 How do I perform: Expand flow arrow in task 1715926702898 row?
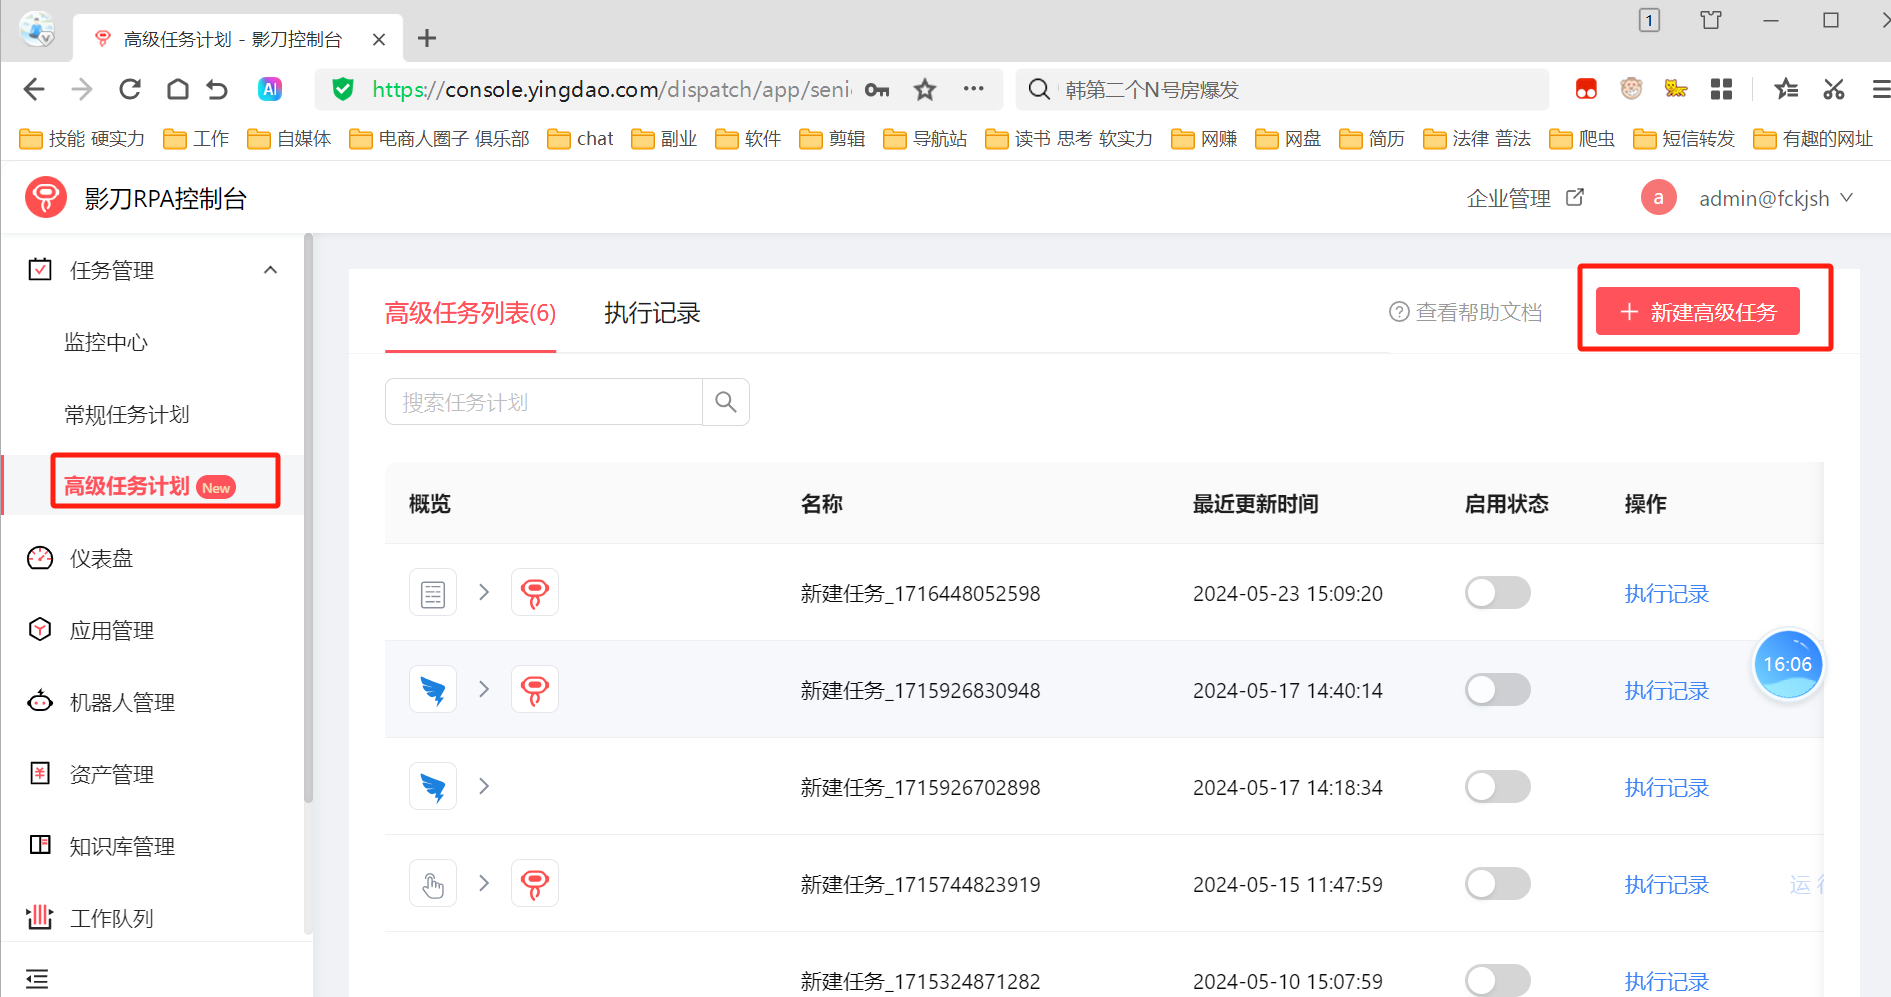(x=484, y=786)
